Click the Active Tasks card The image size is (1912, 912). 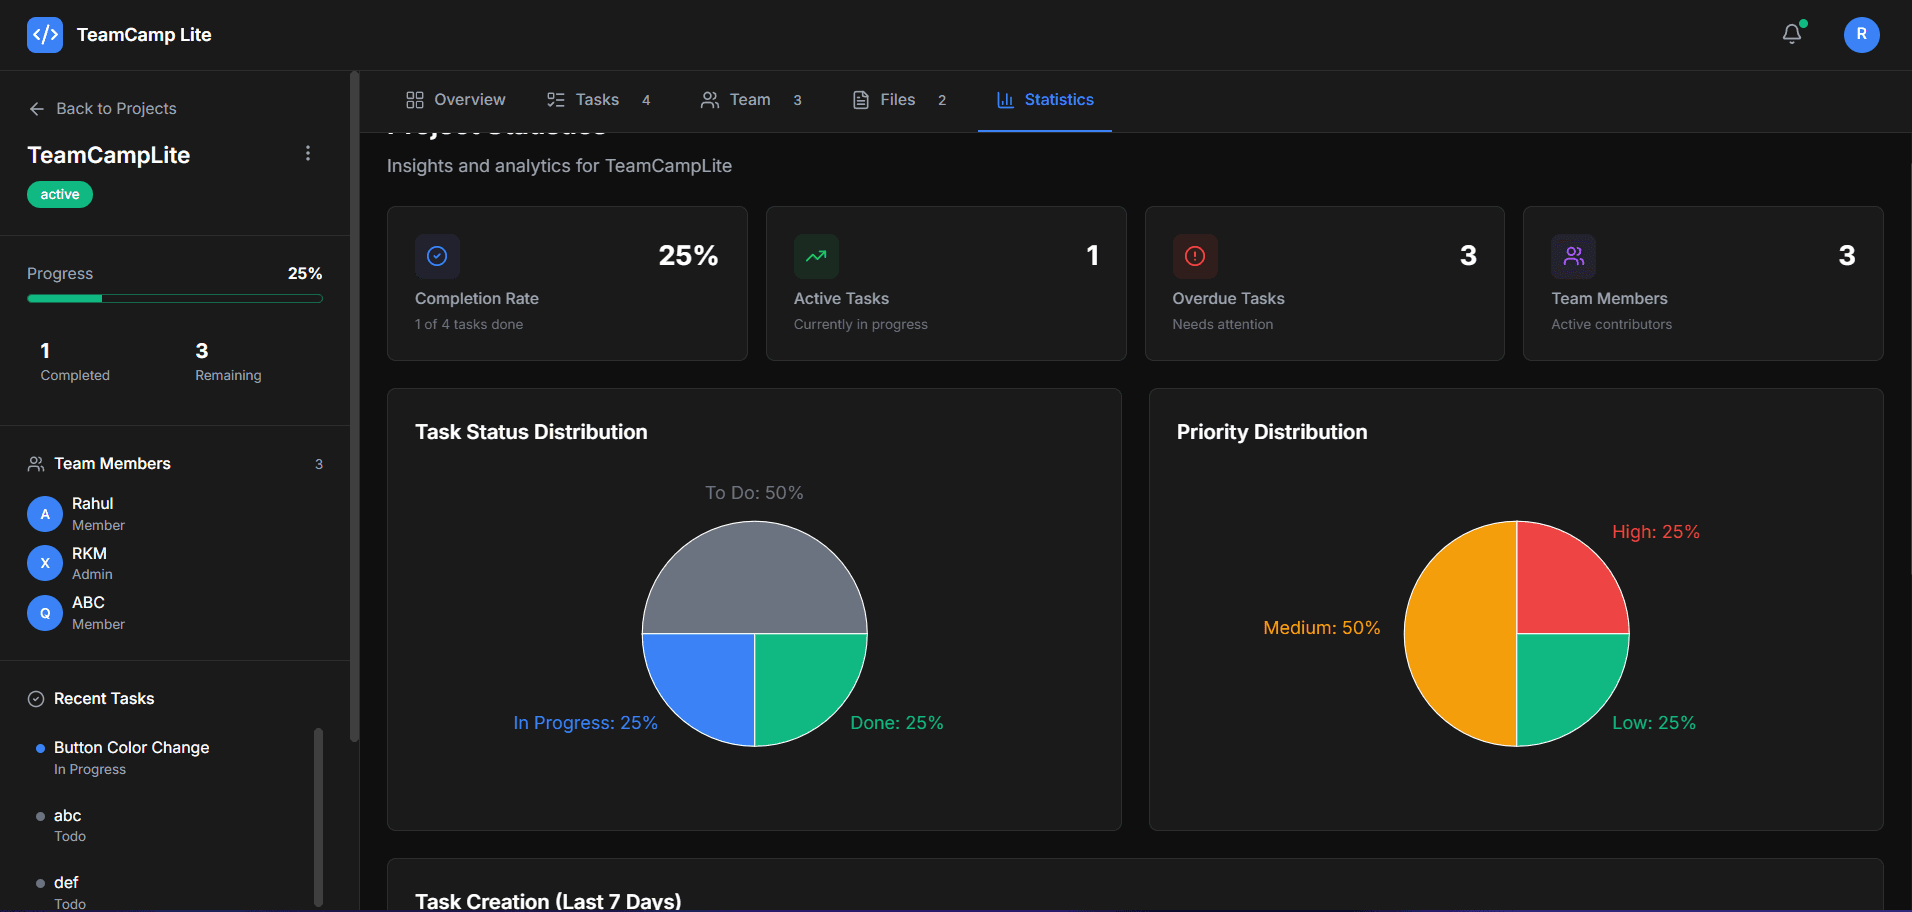[946, 283]
